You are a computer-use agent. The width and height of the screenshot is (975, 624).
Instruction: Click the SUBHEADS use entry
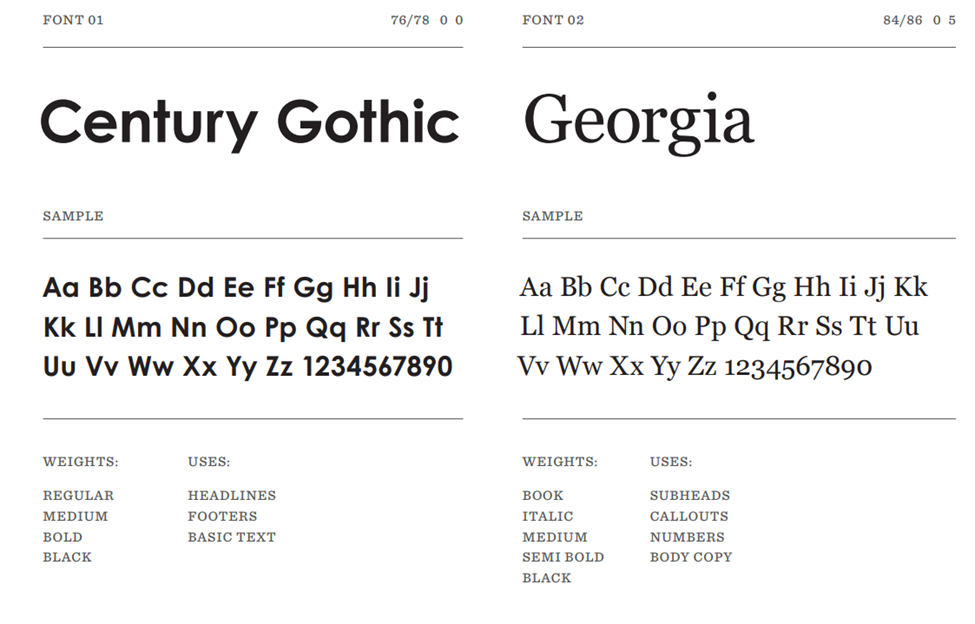tap(689, 495)
